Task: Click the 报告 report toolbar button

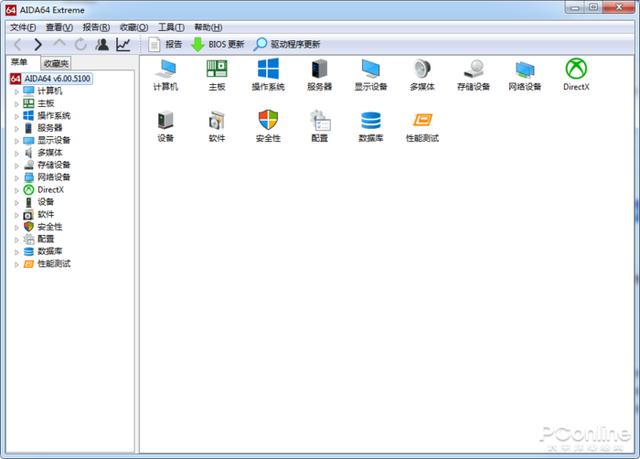Action: point(165,44)
